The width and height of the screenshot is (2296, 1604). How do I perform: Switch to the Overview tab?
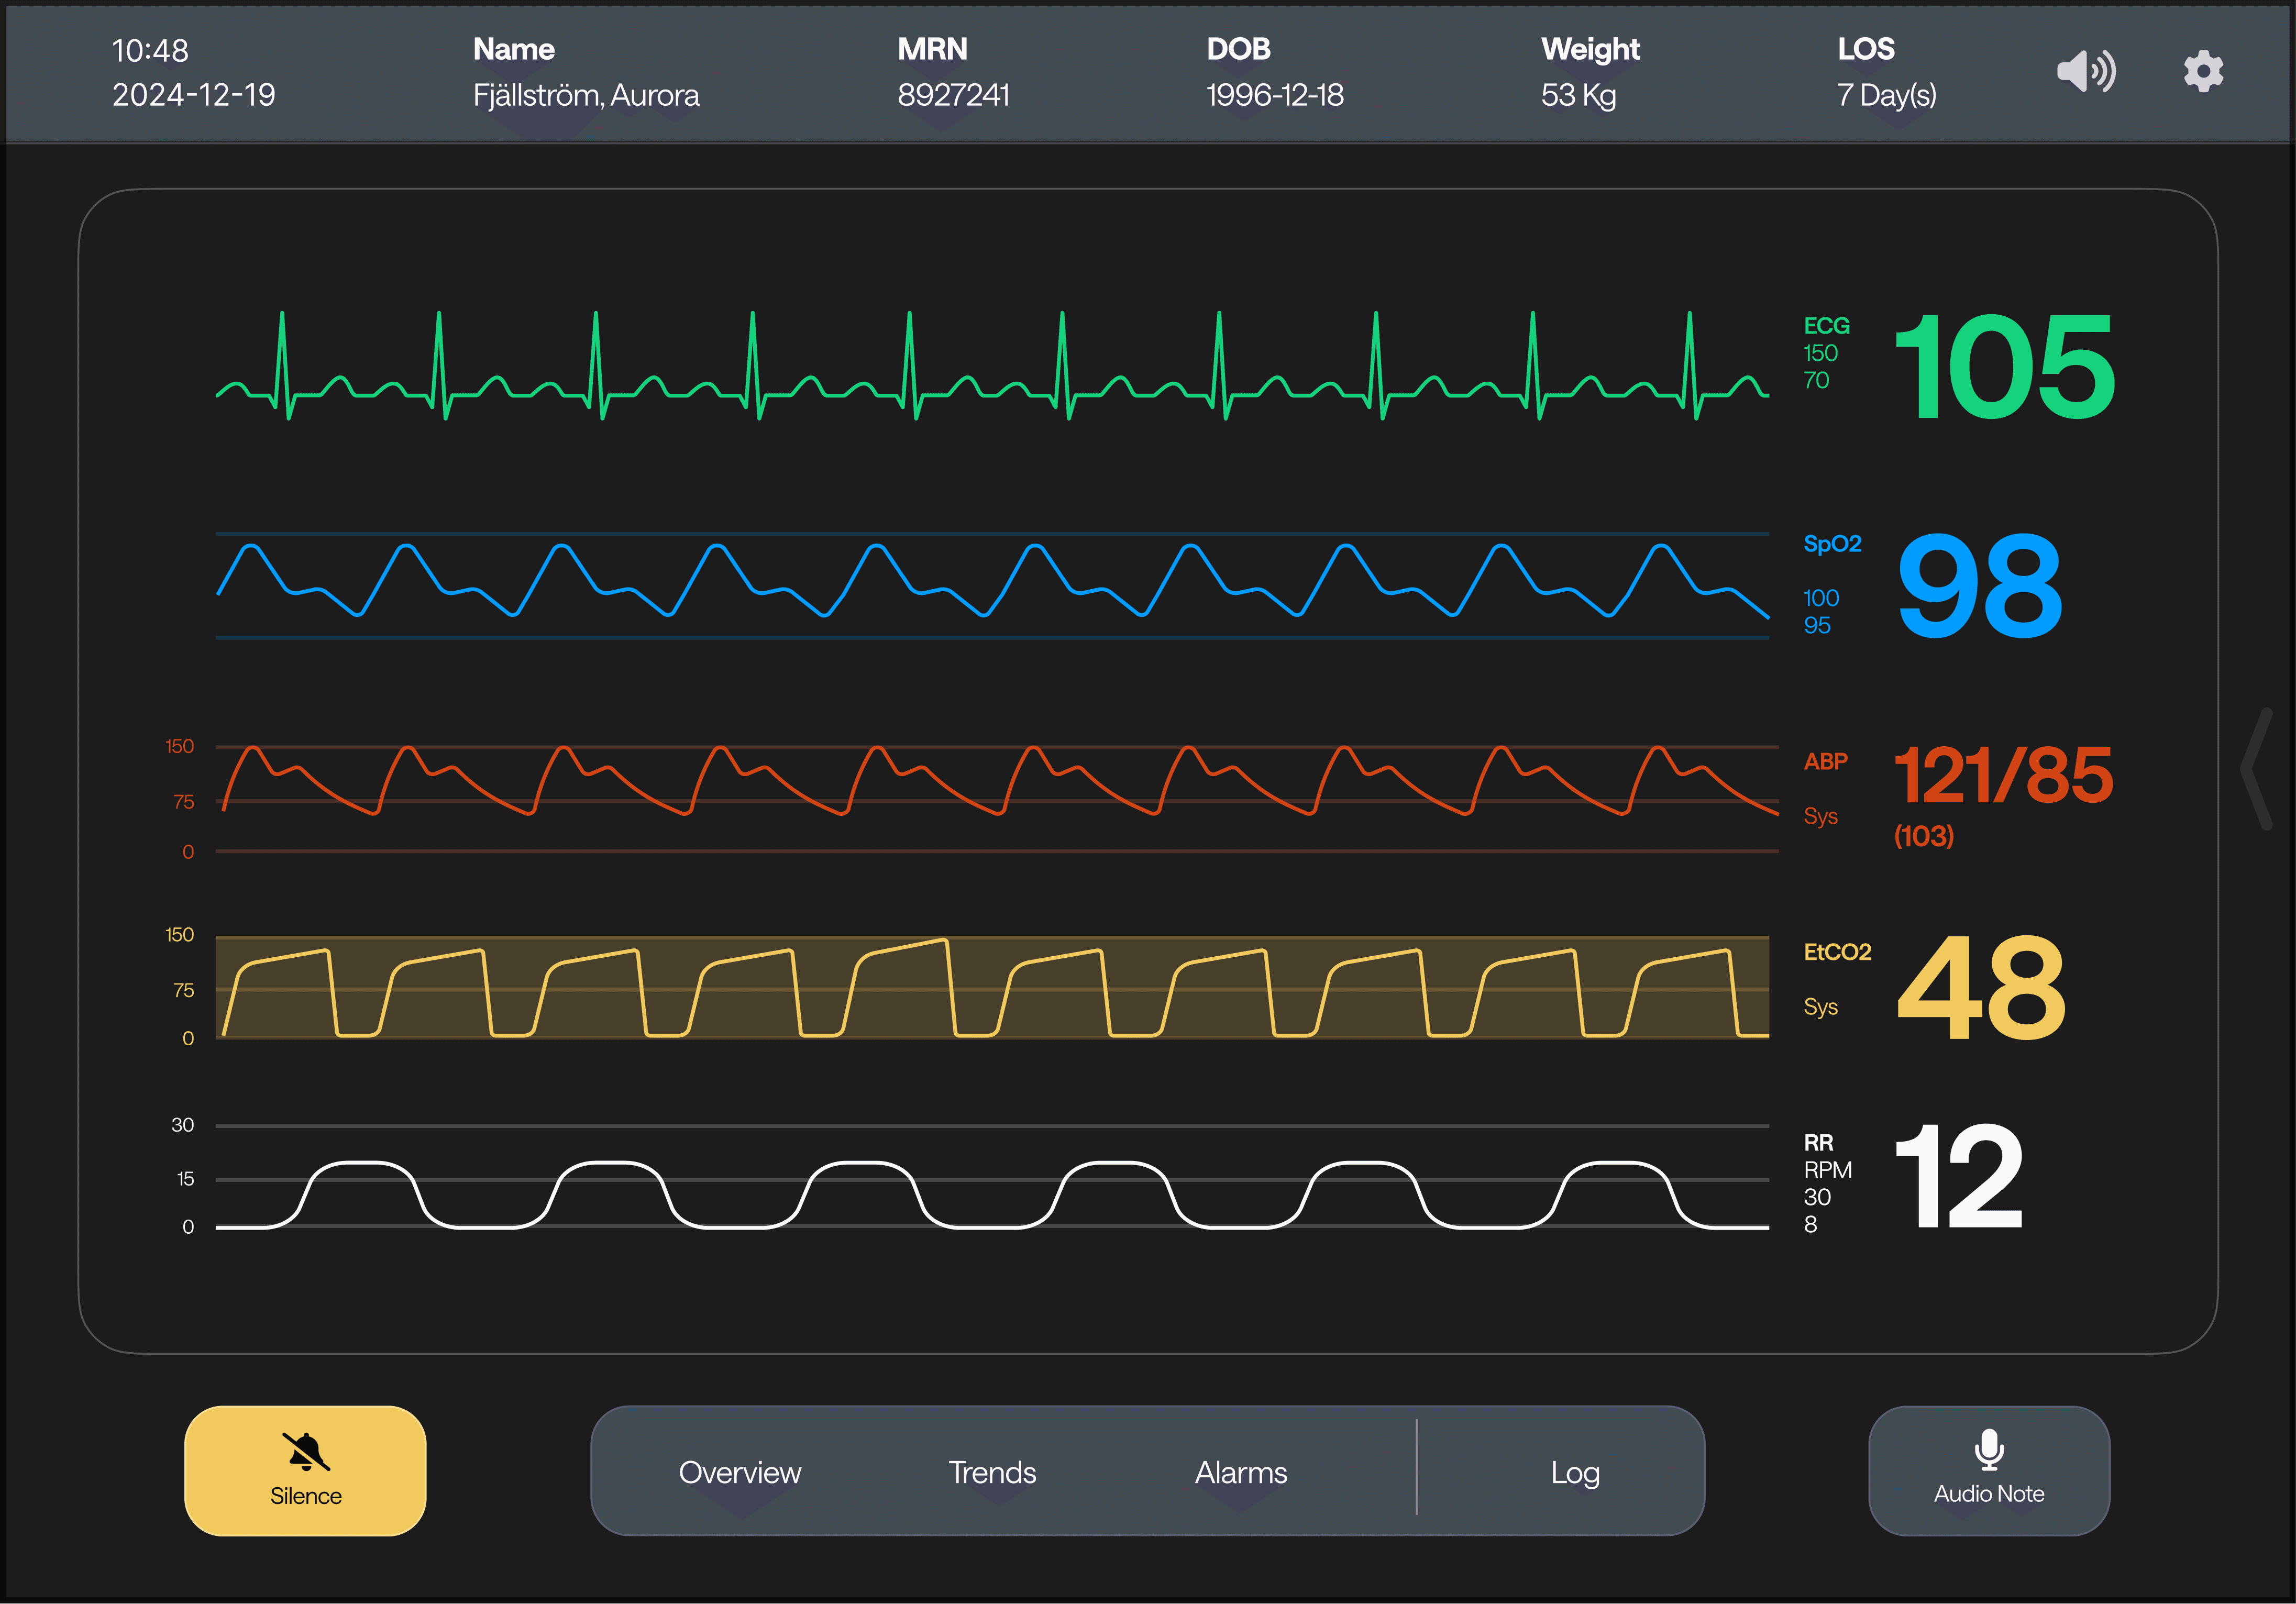pyautogui.click(x=739, y=1472)
